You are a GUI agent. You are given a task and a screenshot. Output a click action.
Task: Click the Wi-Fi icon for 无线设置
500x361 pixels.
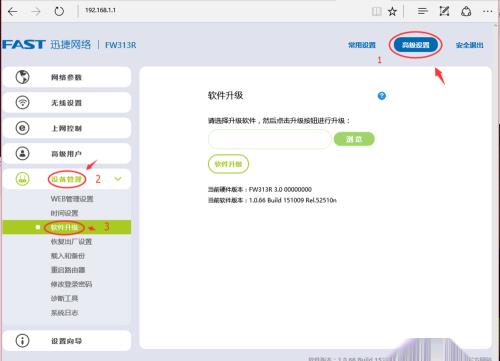point(23,102)
